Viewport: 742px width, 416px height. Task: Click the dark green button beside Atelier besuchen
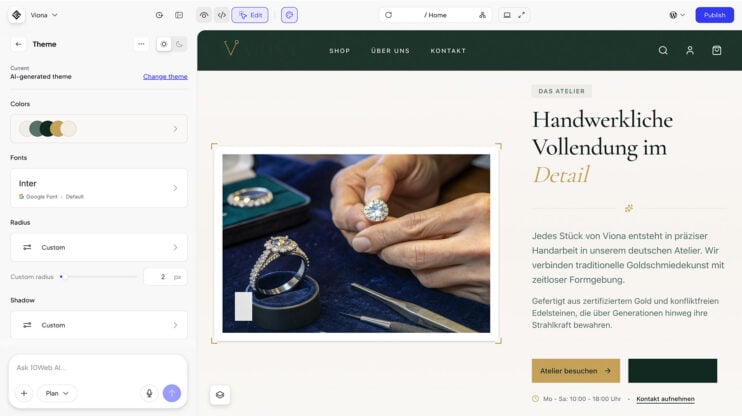pyautogui.click(x=672, y=371)
